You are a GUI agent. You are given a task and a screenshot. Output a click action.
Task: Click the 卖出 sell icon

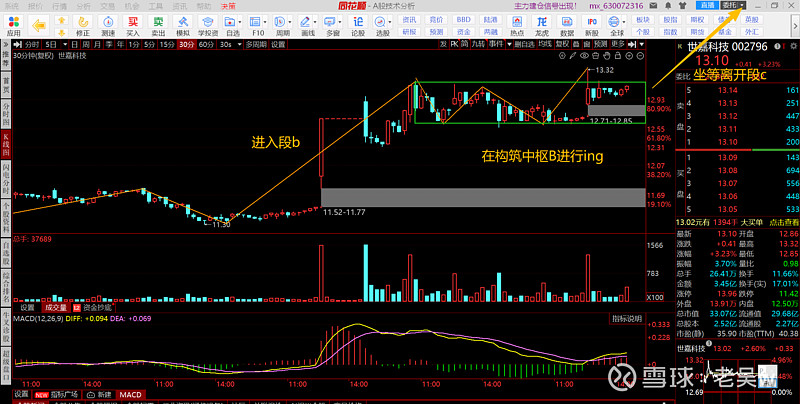[x=158, y=26]
